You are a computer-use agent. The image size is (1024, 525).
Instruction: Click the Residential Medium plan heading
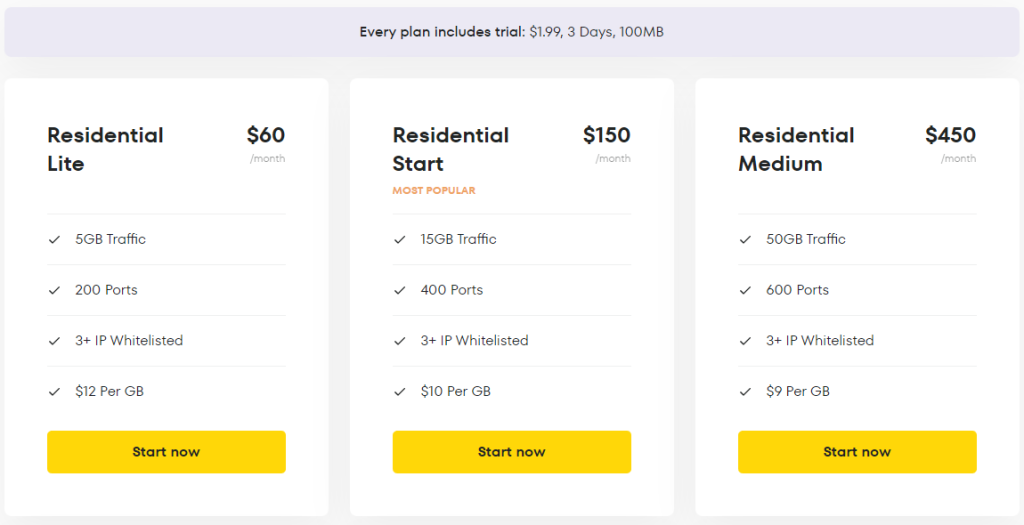796,149
